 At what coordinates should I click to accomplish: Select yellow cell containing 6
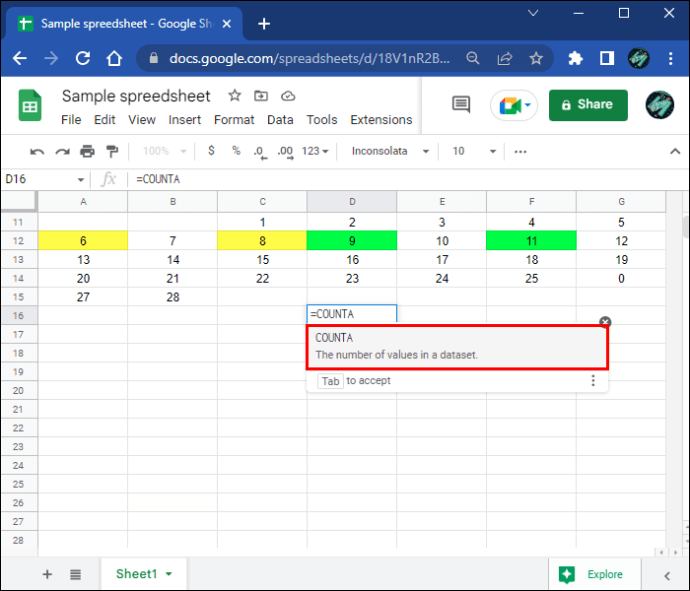(x=83, y=241)
